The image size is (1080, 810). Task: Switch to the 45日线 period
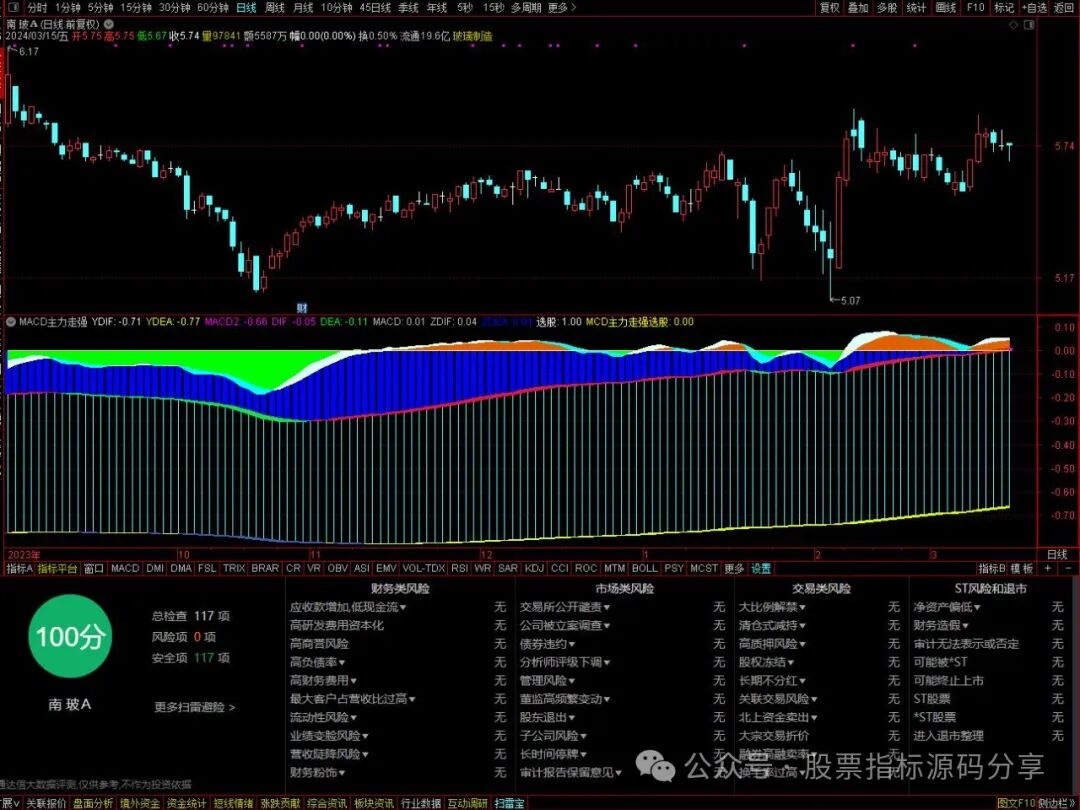point(375,8)
